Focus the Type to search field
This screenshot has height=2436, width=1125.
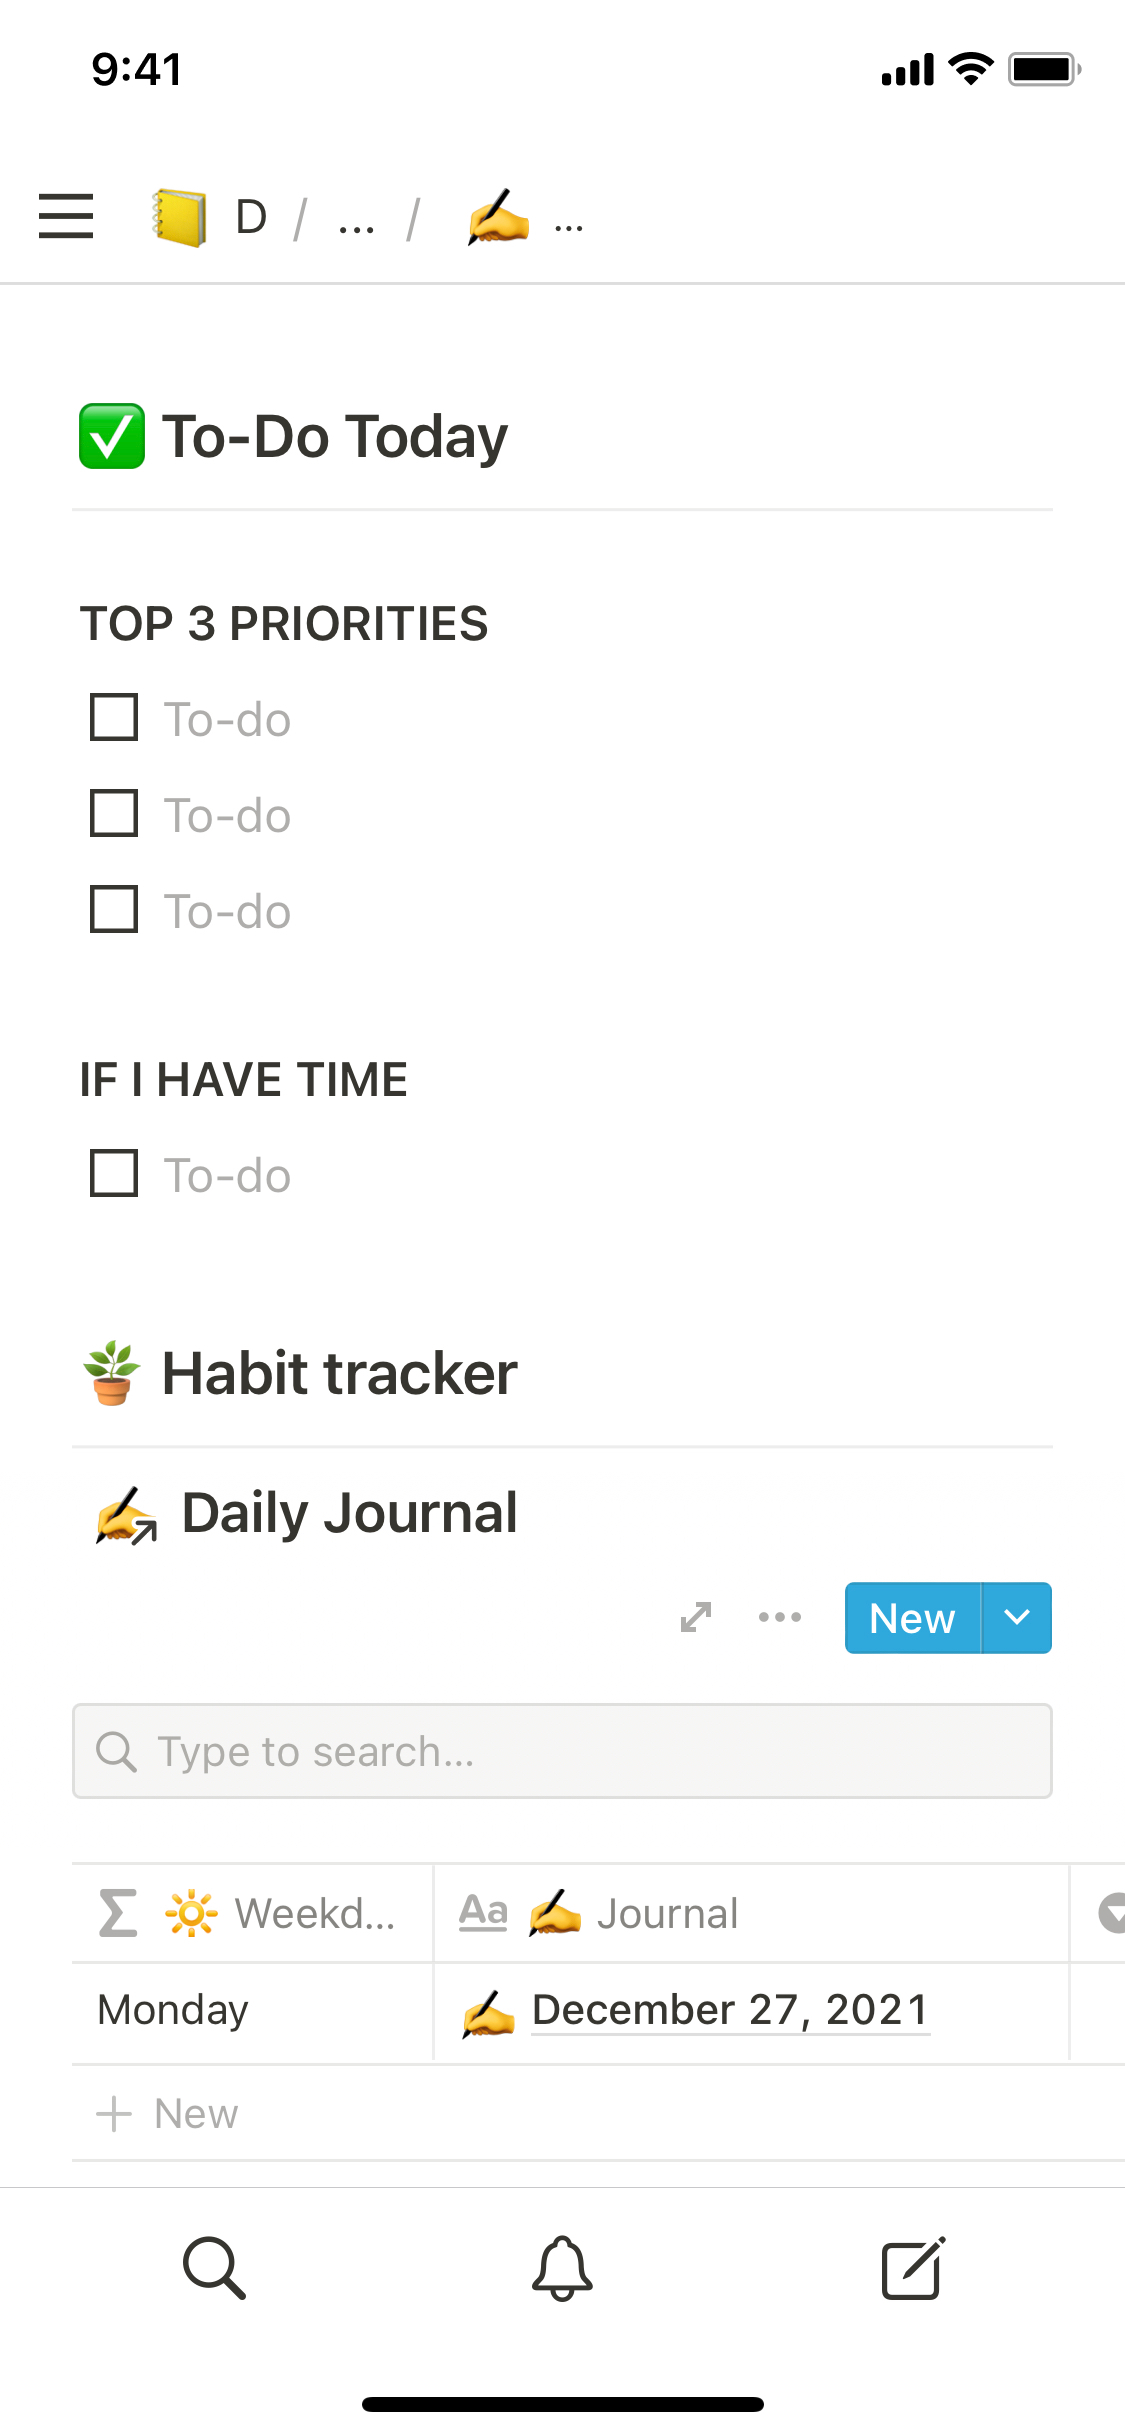(562, 1751)
